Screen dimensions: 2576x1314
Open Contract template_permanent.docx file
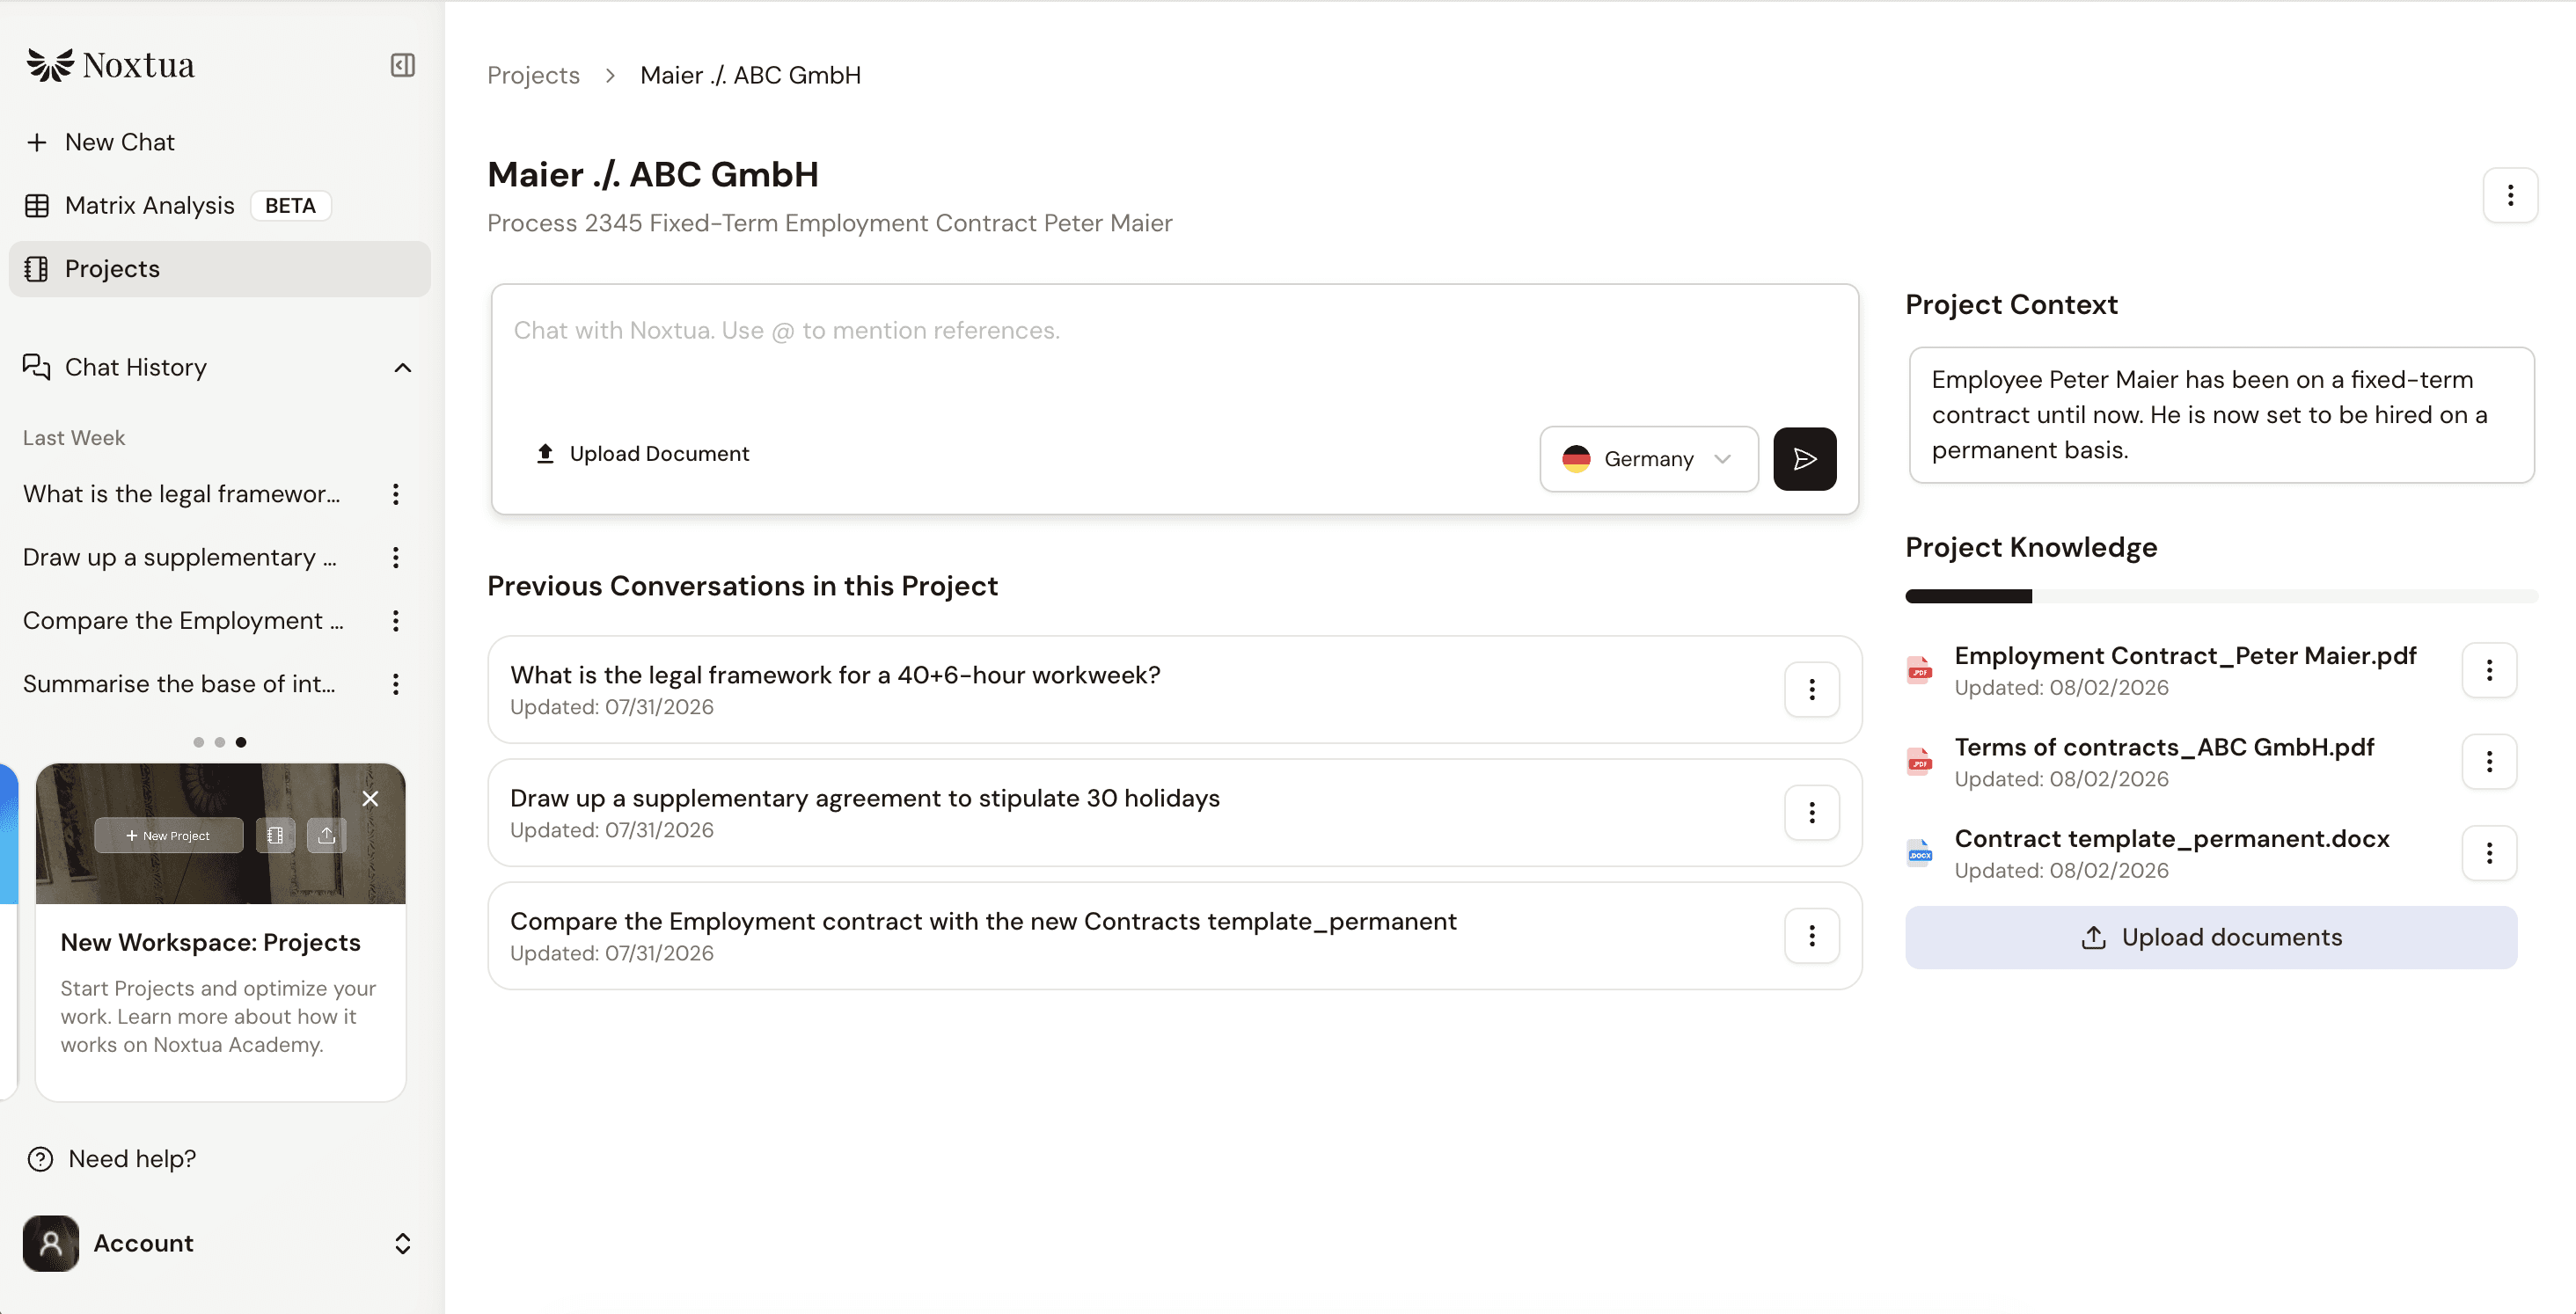pyautogui.click(x=2172, y=839)
